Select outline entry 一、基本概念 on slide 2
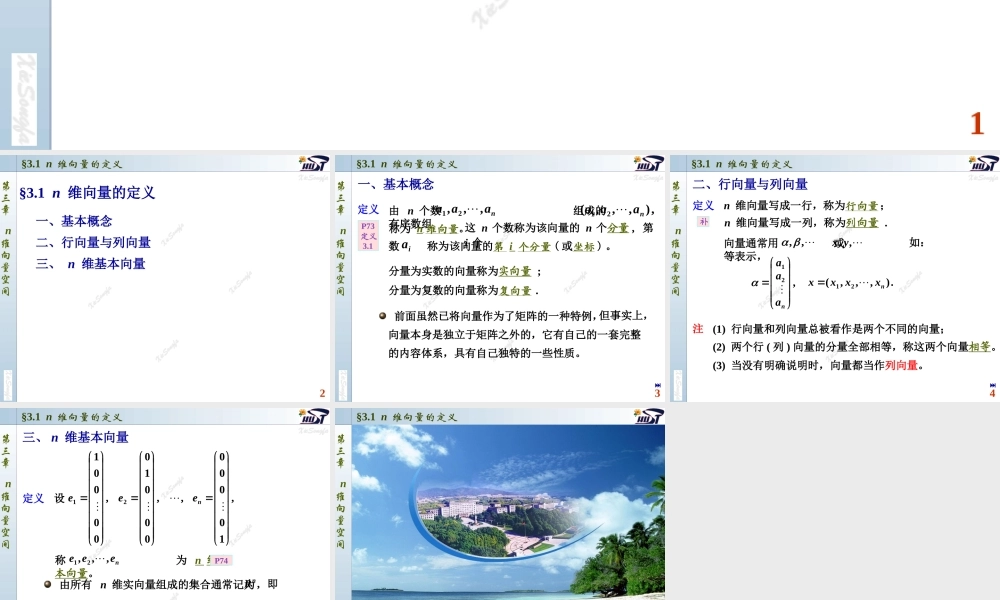 83,221
